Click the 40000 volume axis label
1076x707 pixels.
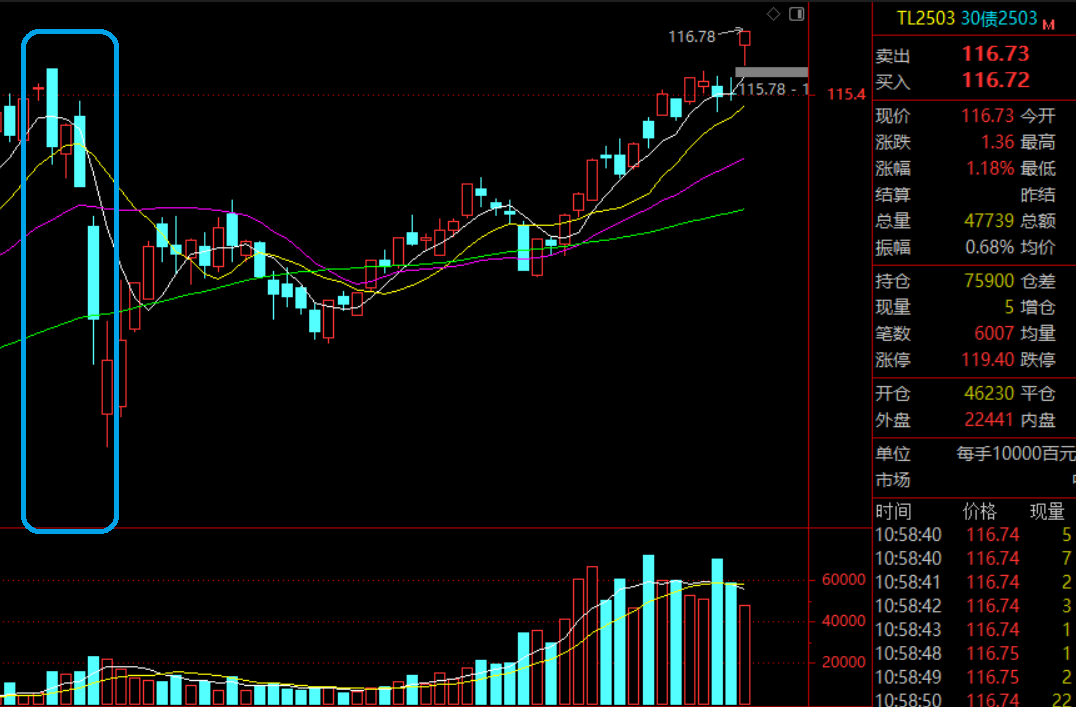(843, 621)
